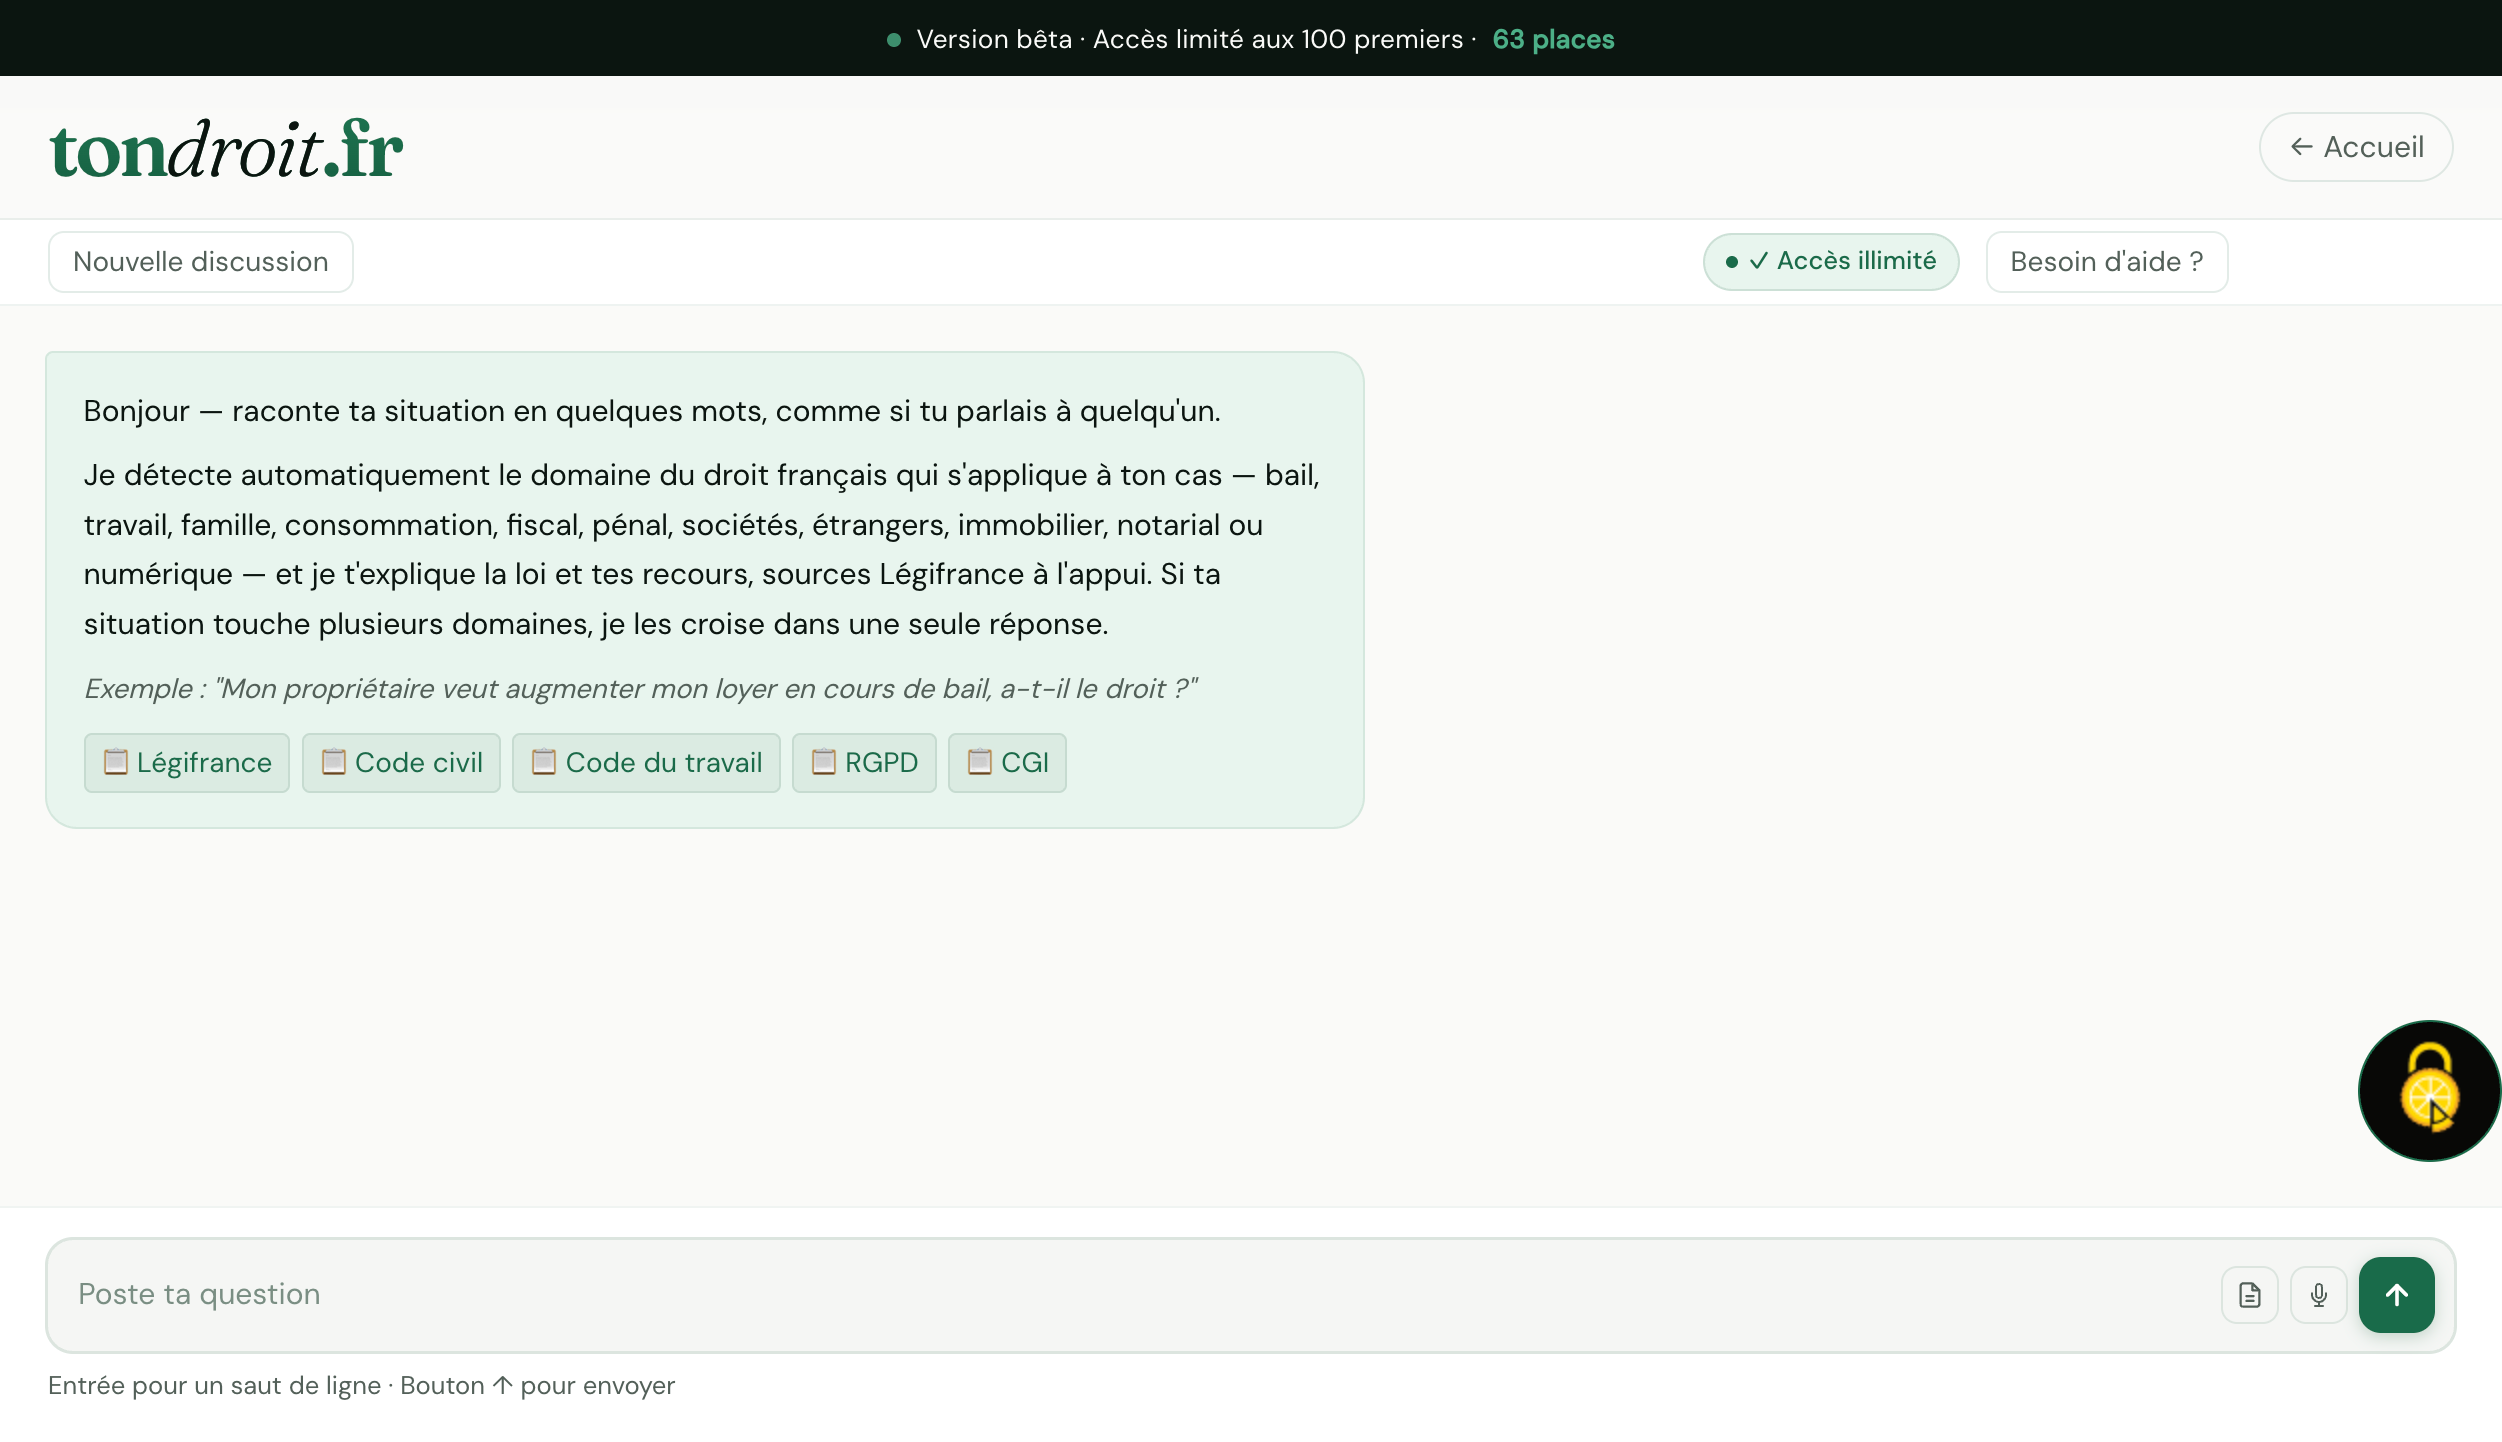Click the Bonjour greeting line
Screen dimensions: 2502x1442
point(652,411)
